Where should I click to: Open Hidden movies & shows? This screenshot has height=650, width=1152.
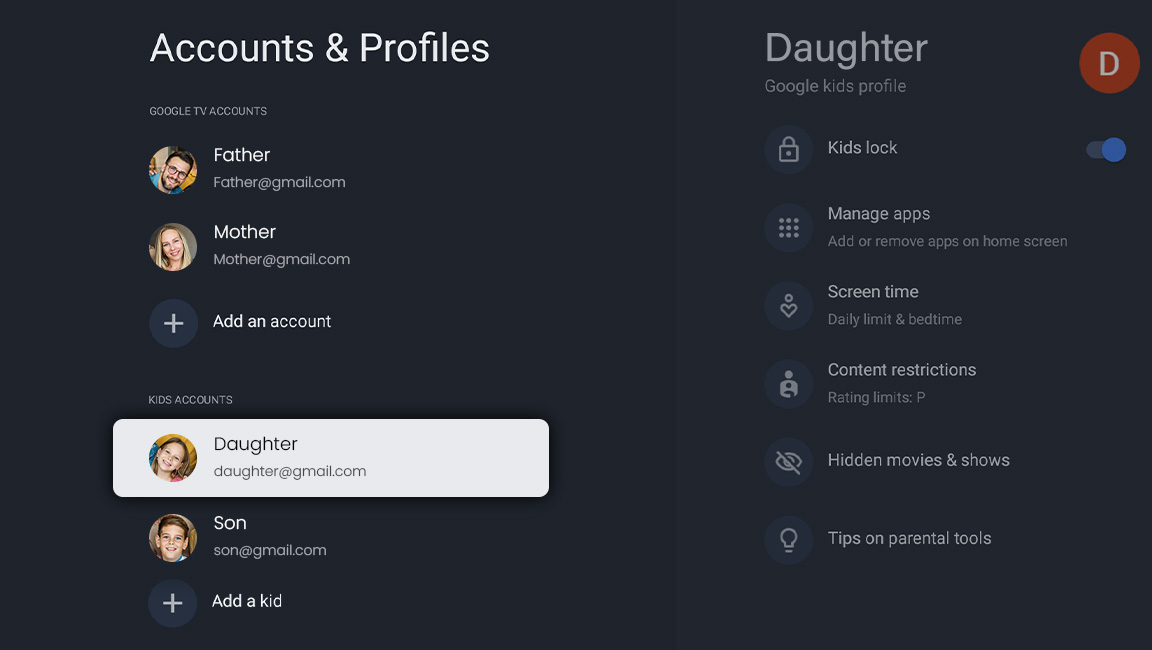click(x=918, y=460)
